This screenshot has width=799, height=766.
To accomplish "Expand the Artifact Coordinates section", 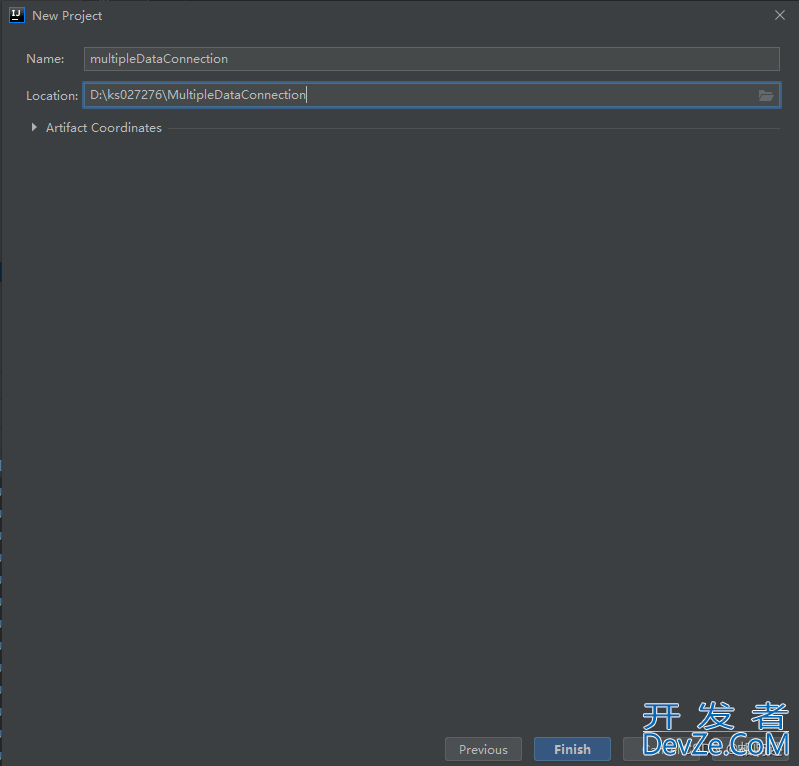I will tap(34, 127).
